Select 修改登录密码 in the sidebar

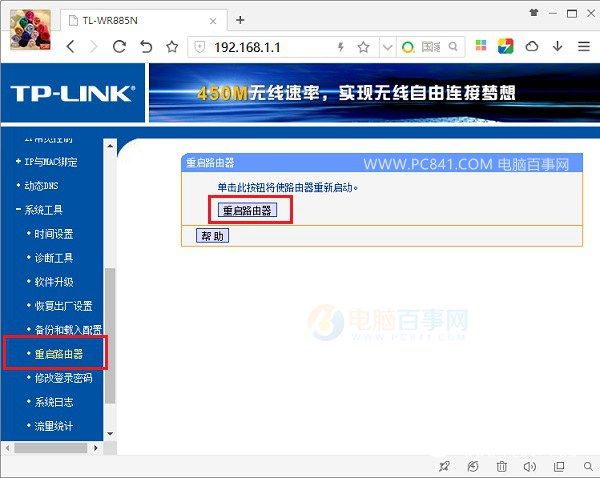(62, 378)
